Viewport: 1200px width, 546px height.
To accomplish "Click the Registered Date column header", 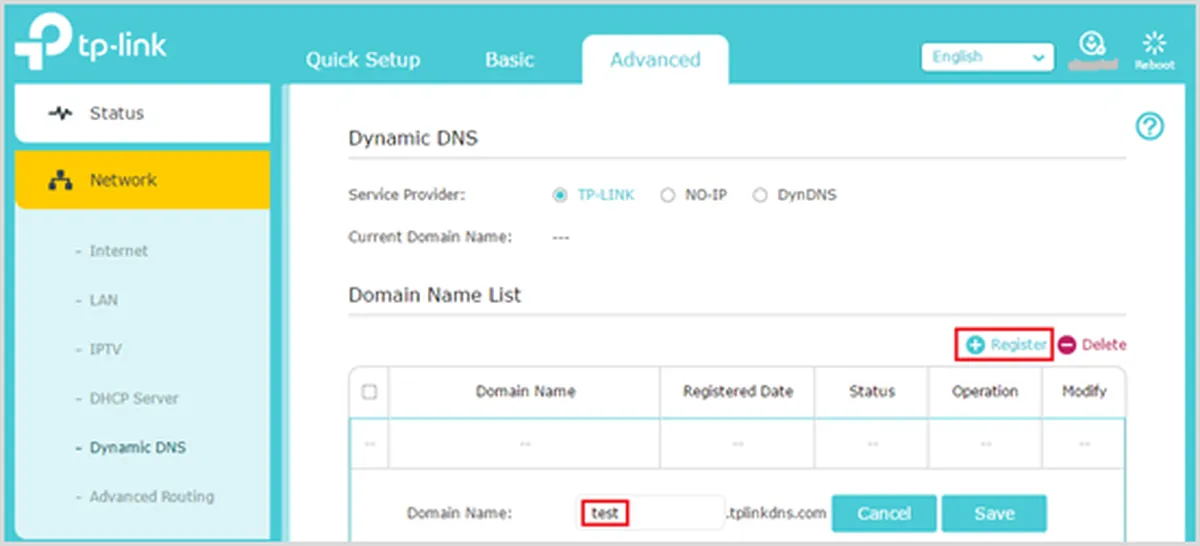I will pyautogui.click(x=738, y=391).
